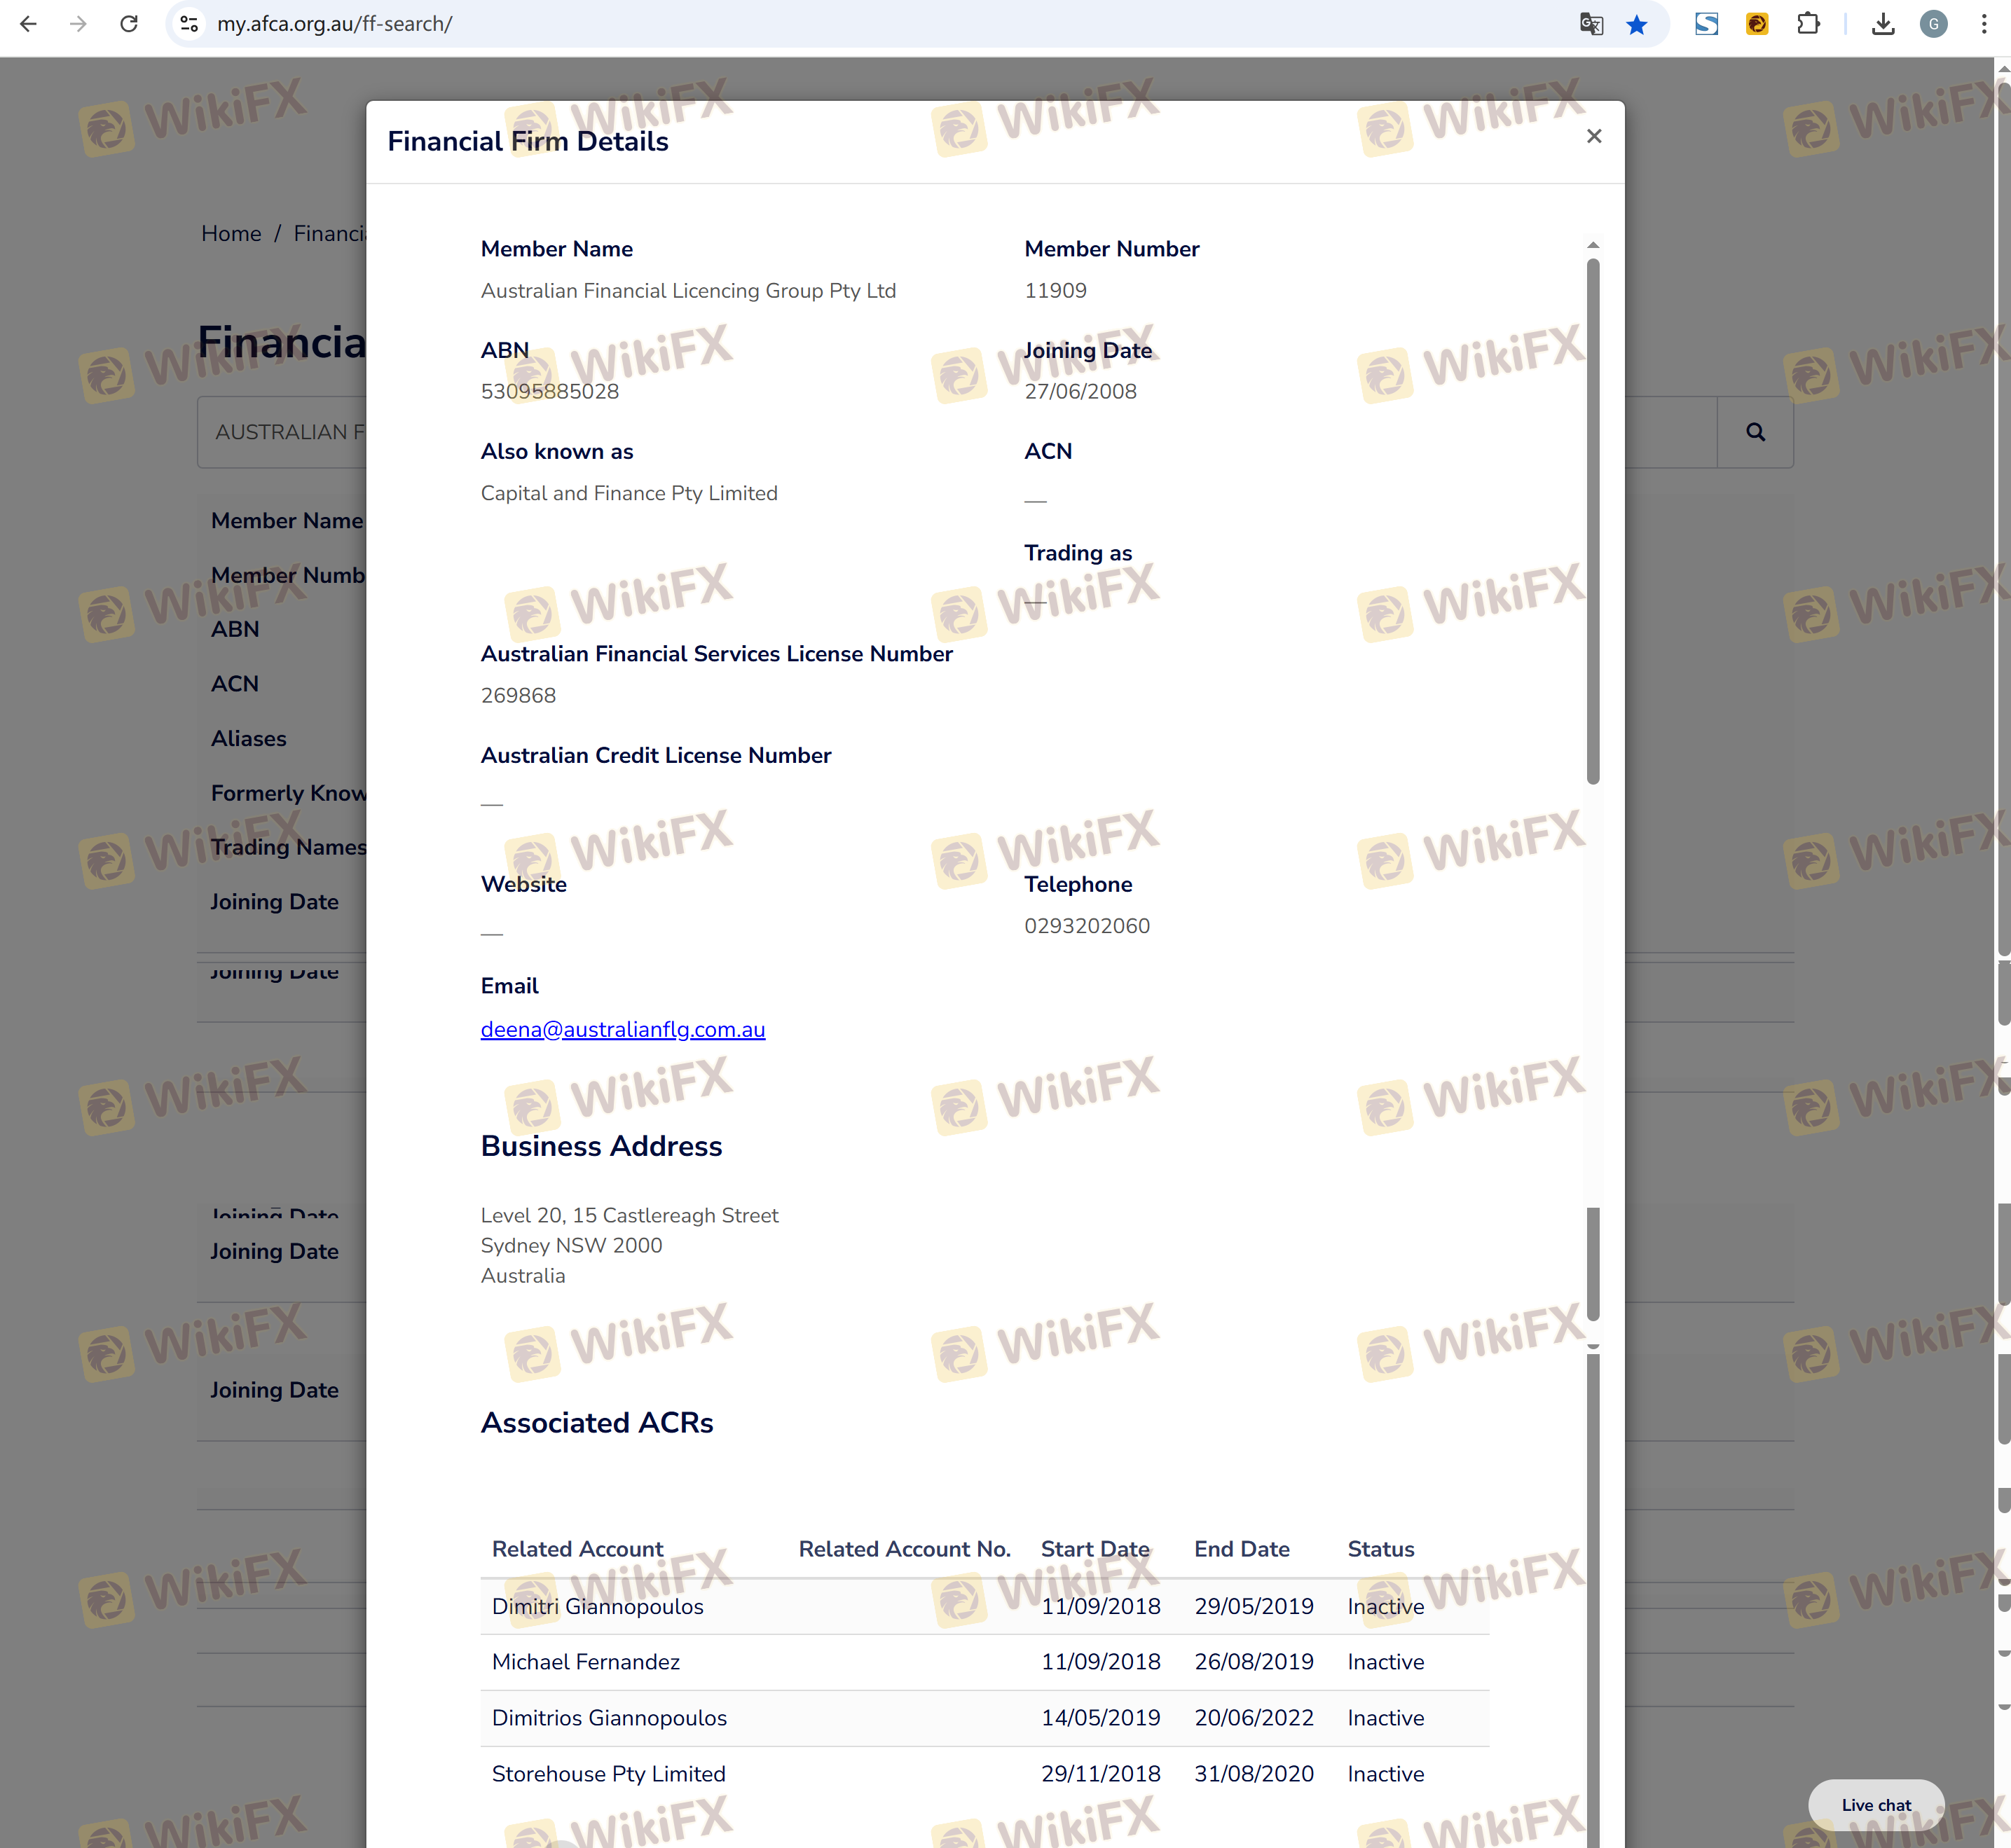Open the Chrome three-dot menu
The width and height of the screenshot is (2011, 1848).
[x=1984, y=24]
